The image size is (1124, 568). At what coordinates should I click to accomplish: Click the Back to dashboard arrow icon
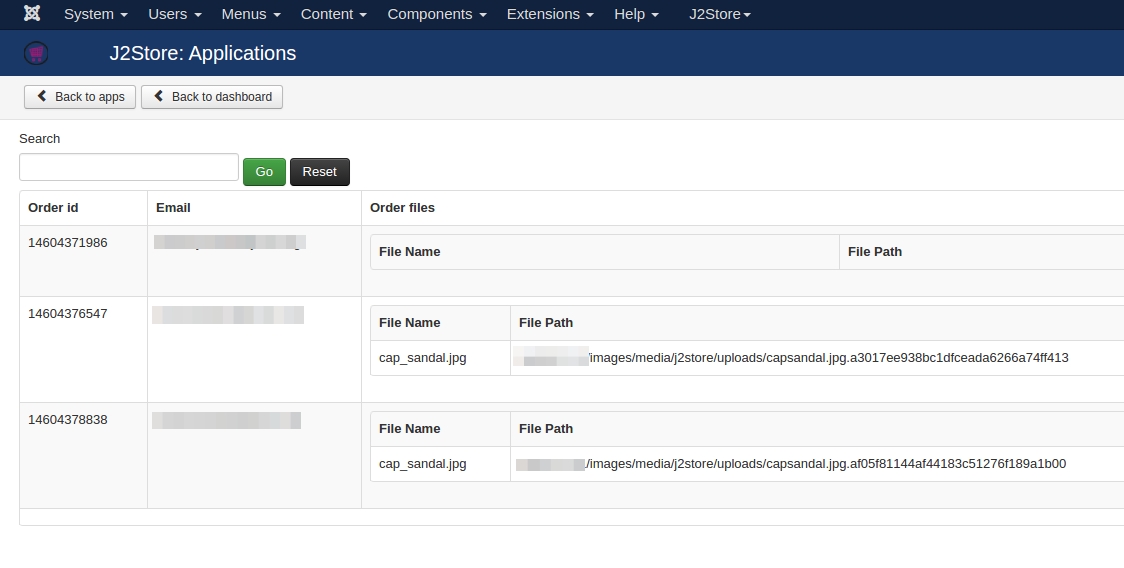158,96
